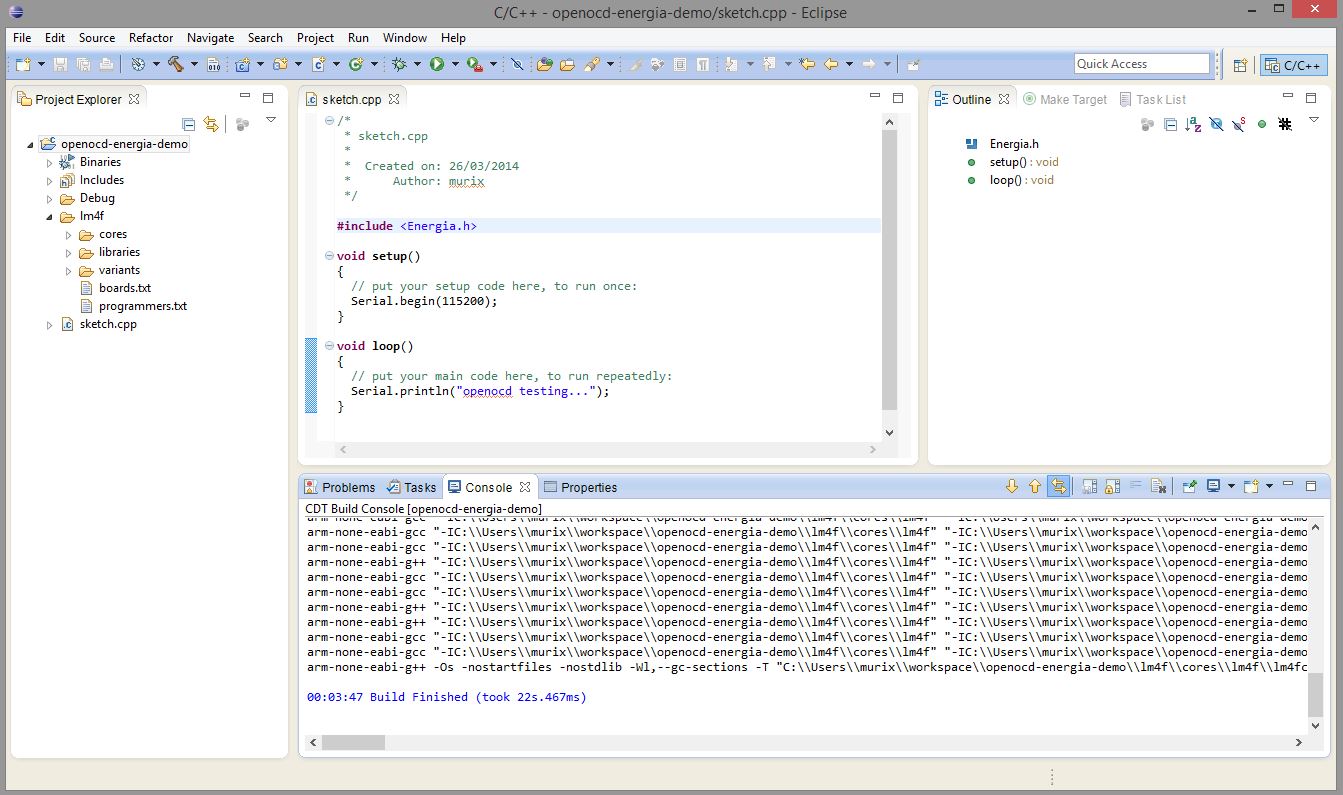Toggle Hide Static Members in Outline
The width and height of the screenshot is (1343, 795).
point(1239,124)
